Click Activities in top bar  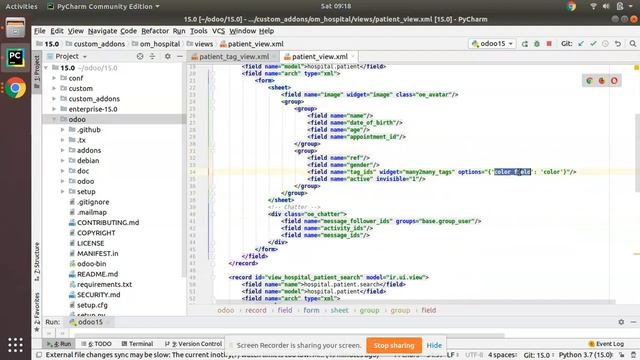[21, 6]
